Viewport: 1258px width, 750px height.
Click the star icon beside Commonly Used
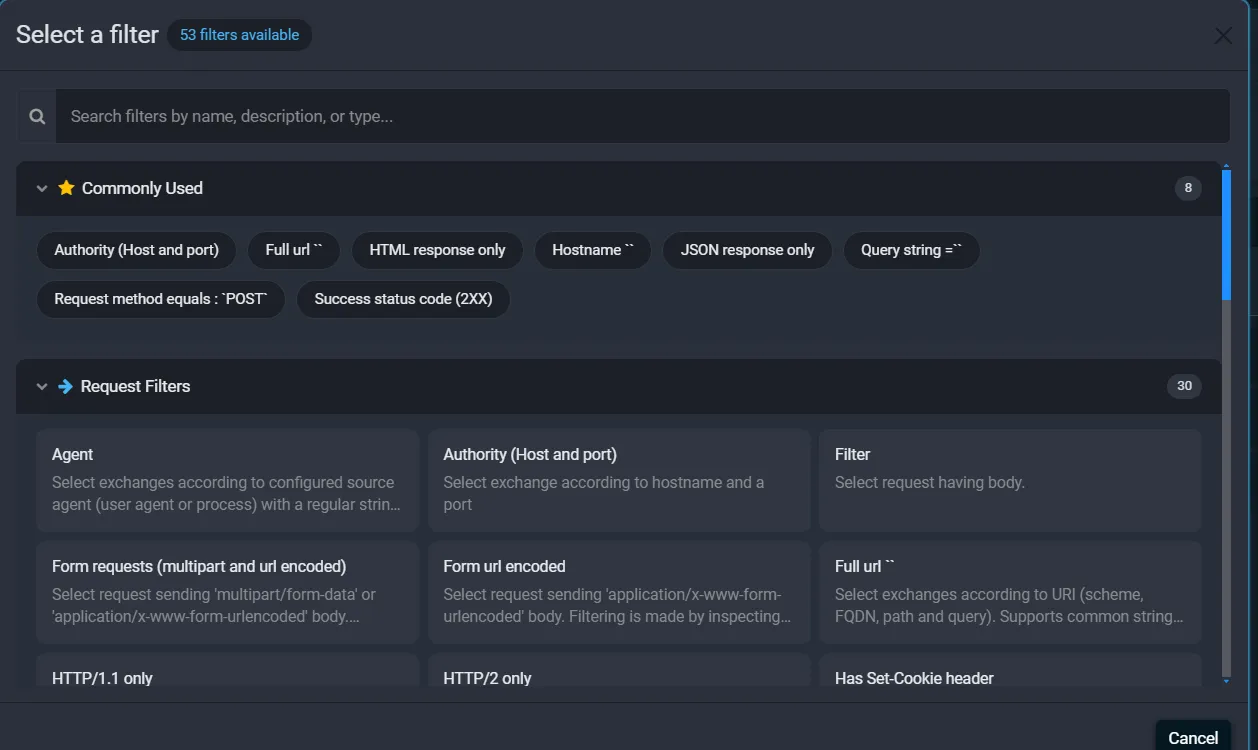click(x=66, y=188)
